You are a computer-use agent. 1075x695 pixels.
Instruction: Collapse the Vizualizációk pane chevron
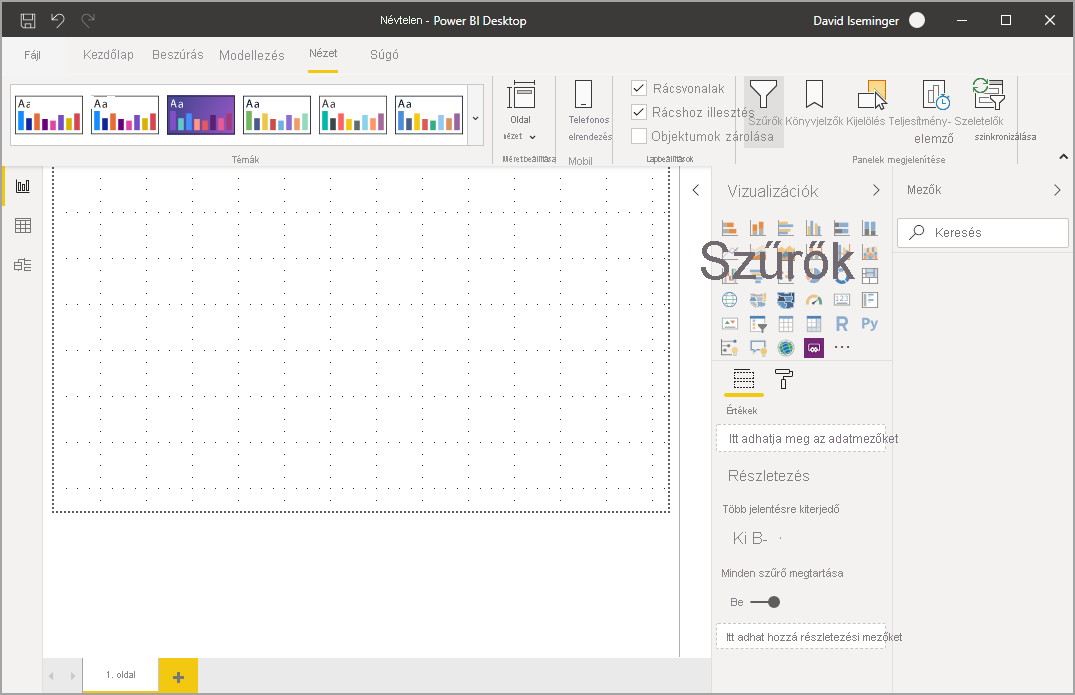[x=876, y=191]
